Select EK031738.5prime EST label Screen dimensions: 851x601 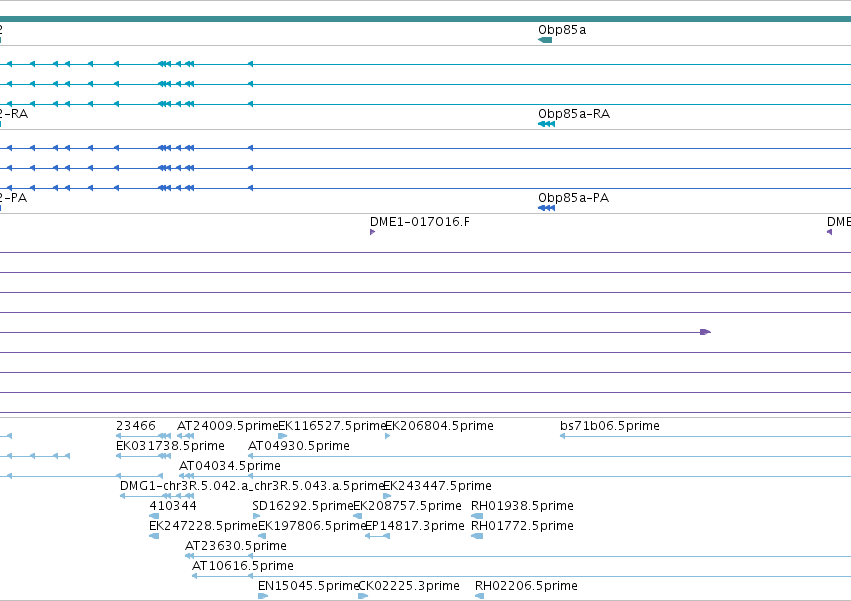[170, 446]
